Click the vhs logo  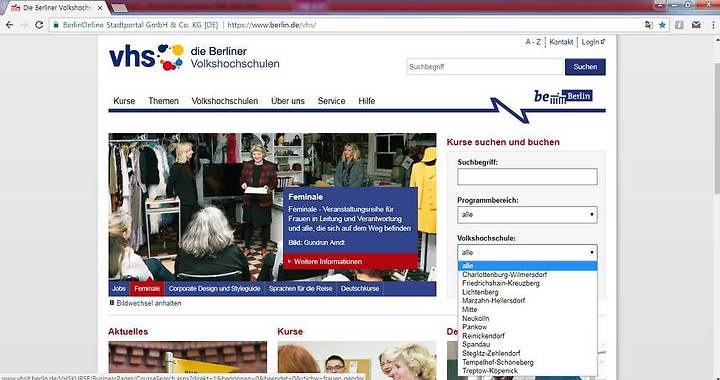(146, 58)
